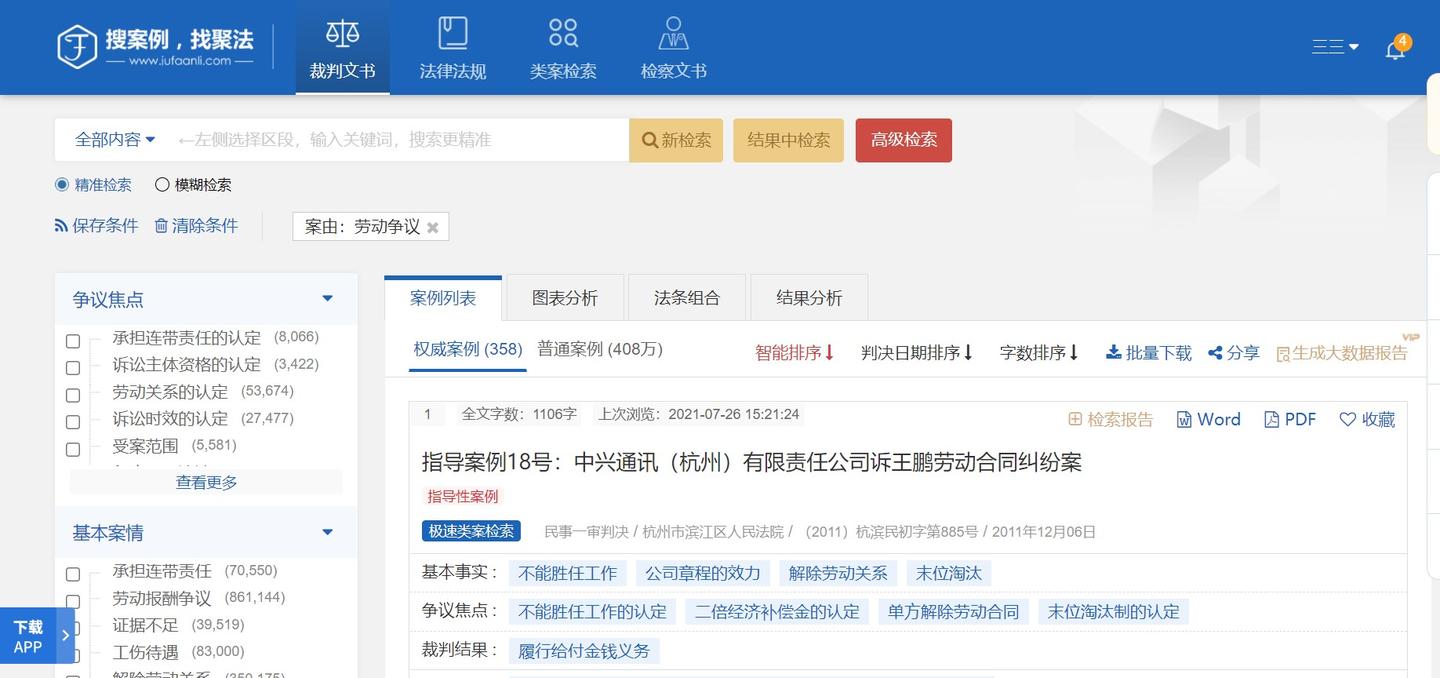
Task: Collapse the 基本案情 filter panel
Action: pos(327,532)
